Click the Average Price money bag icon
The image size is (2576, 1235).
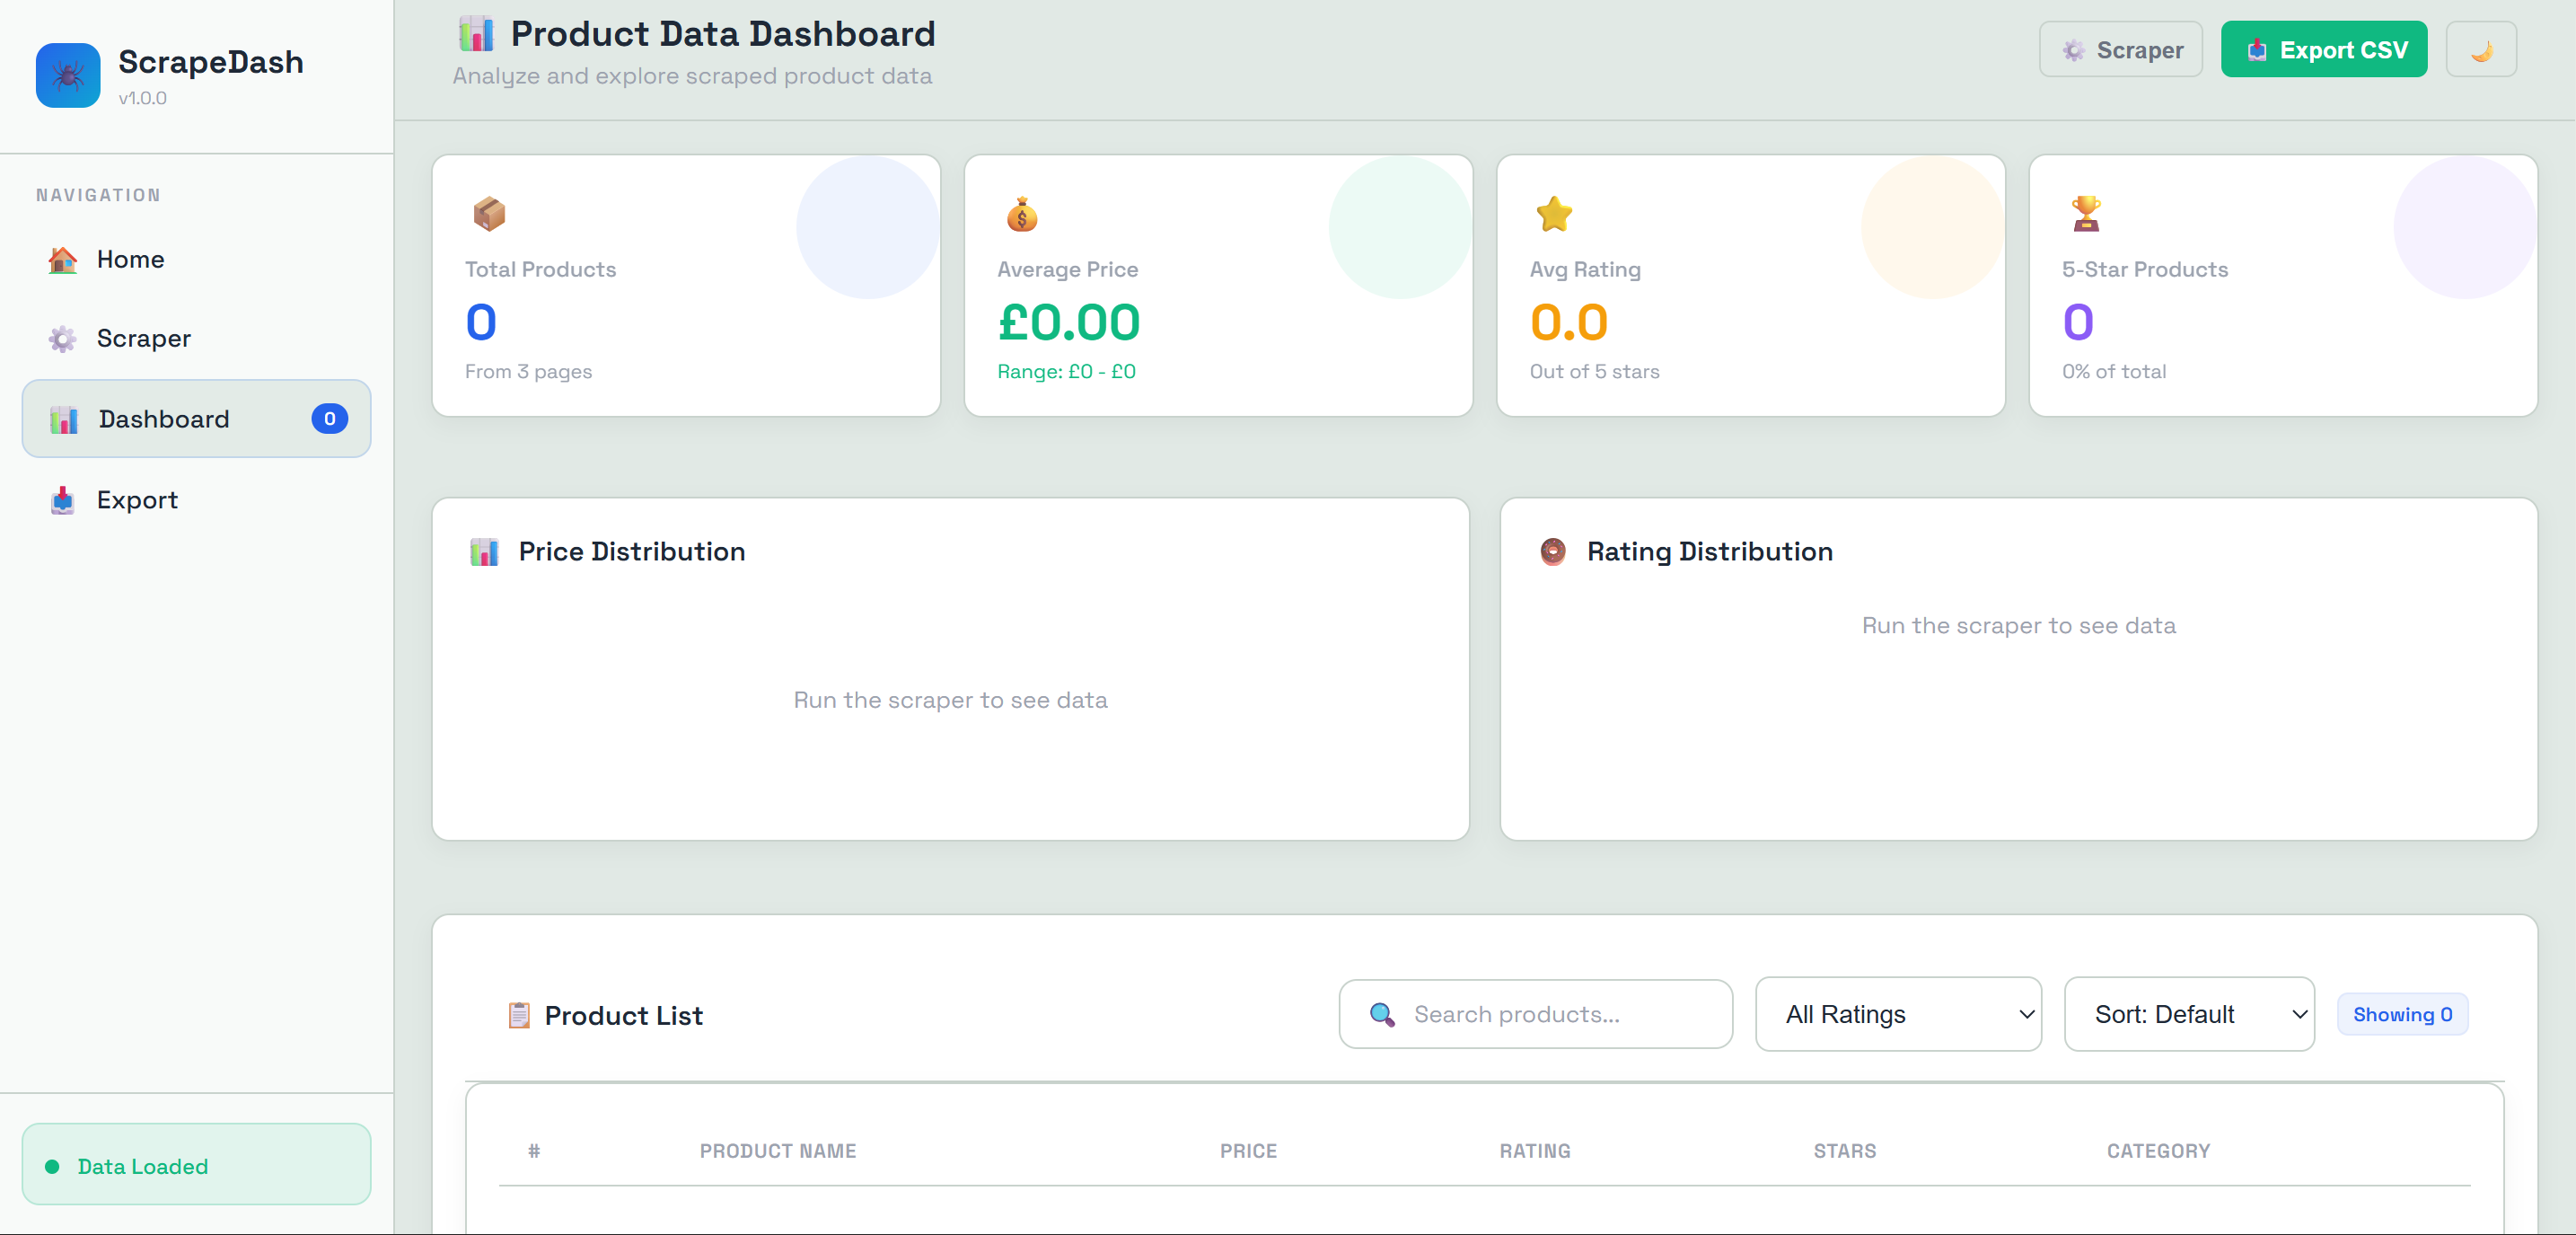pyautogui.click(x=1020, y=214)
